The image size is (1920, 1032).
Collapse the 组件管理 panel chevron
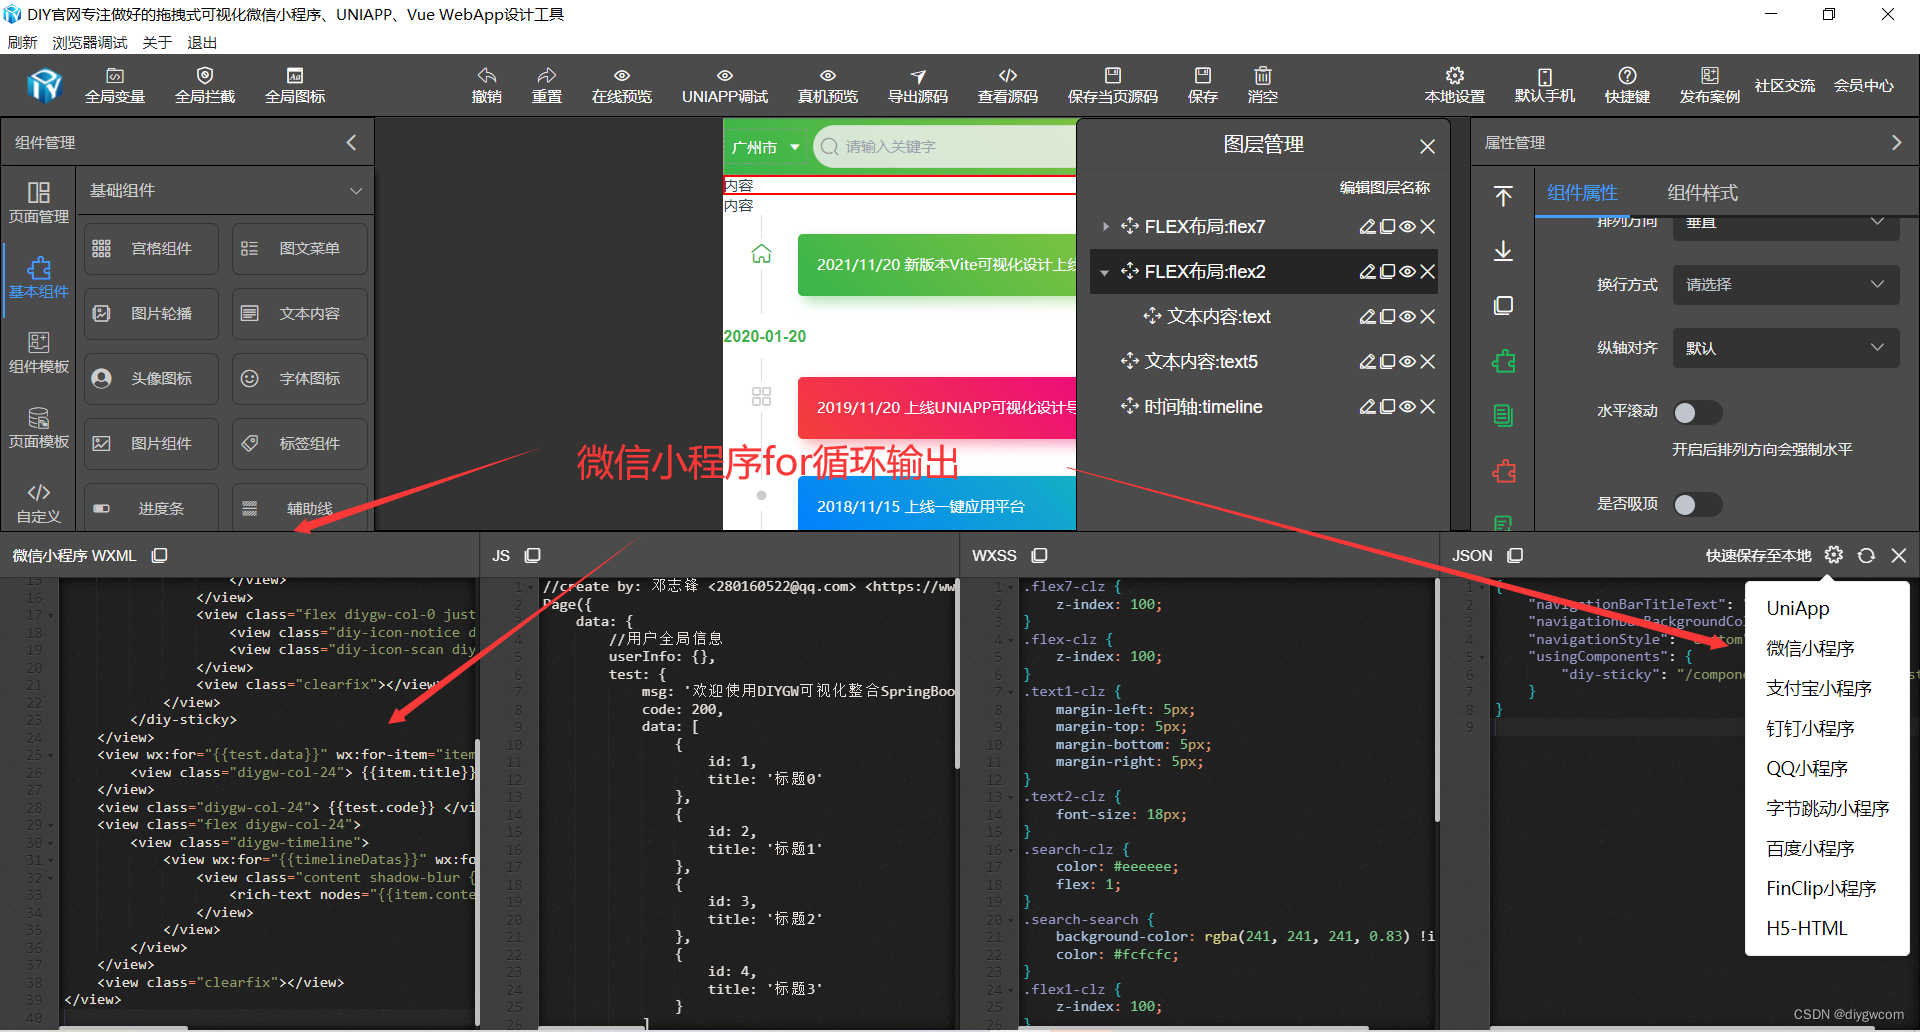(x=351, y=143)
